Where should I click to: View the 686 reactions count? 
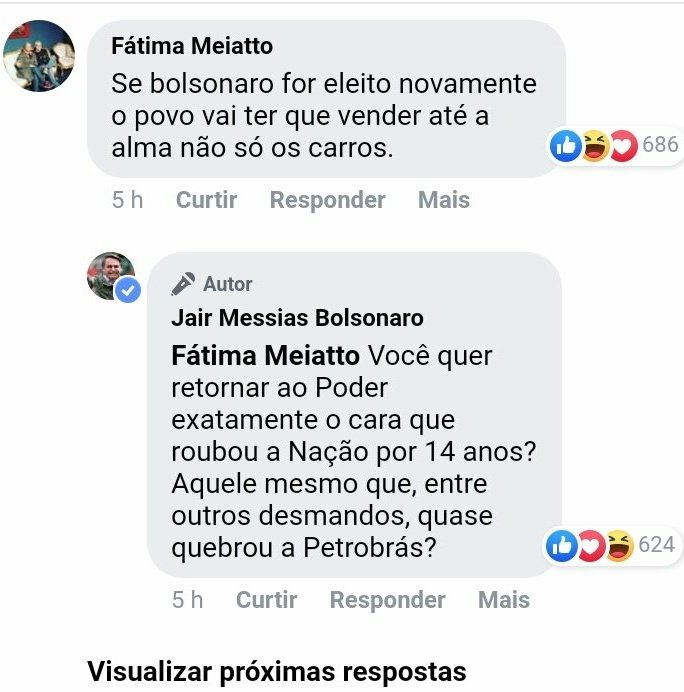coord(660,145)
